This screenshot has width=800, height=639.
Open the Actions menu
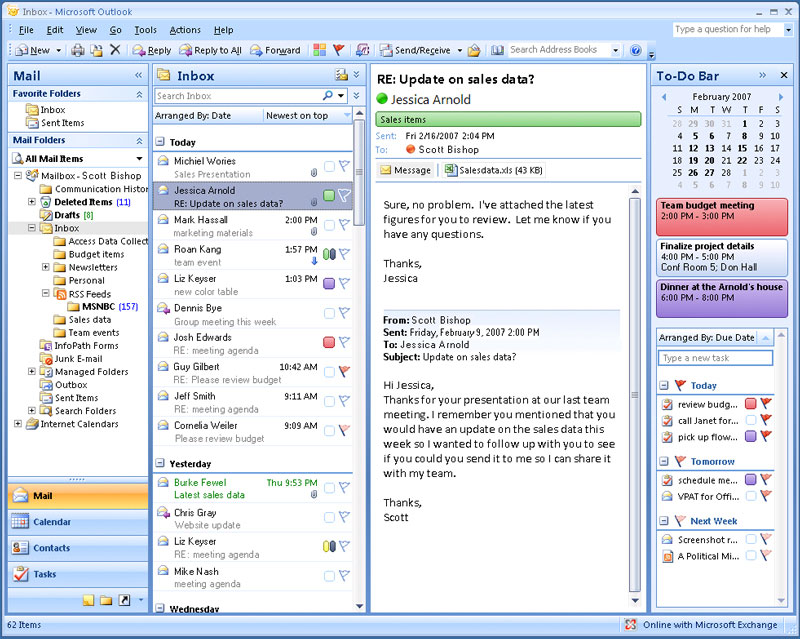click(x=185, y=30)
